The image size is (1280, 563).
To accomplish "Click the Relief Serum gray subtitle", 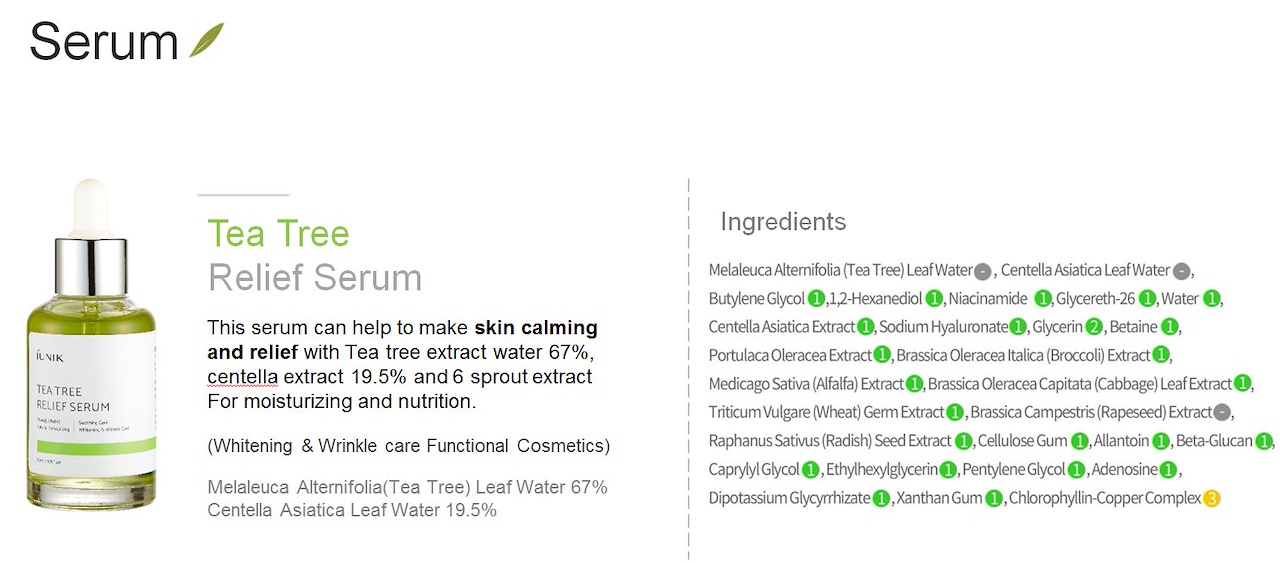I will coord(315,277).
